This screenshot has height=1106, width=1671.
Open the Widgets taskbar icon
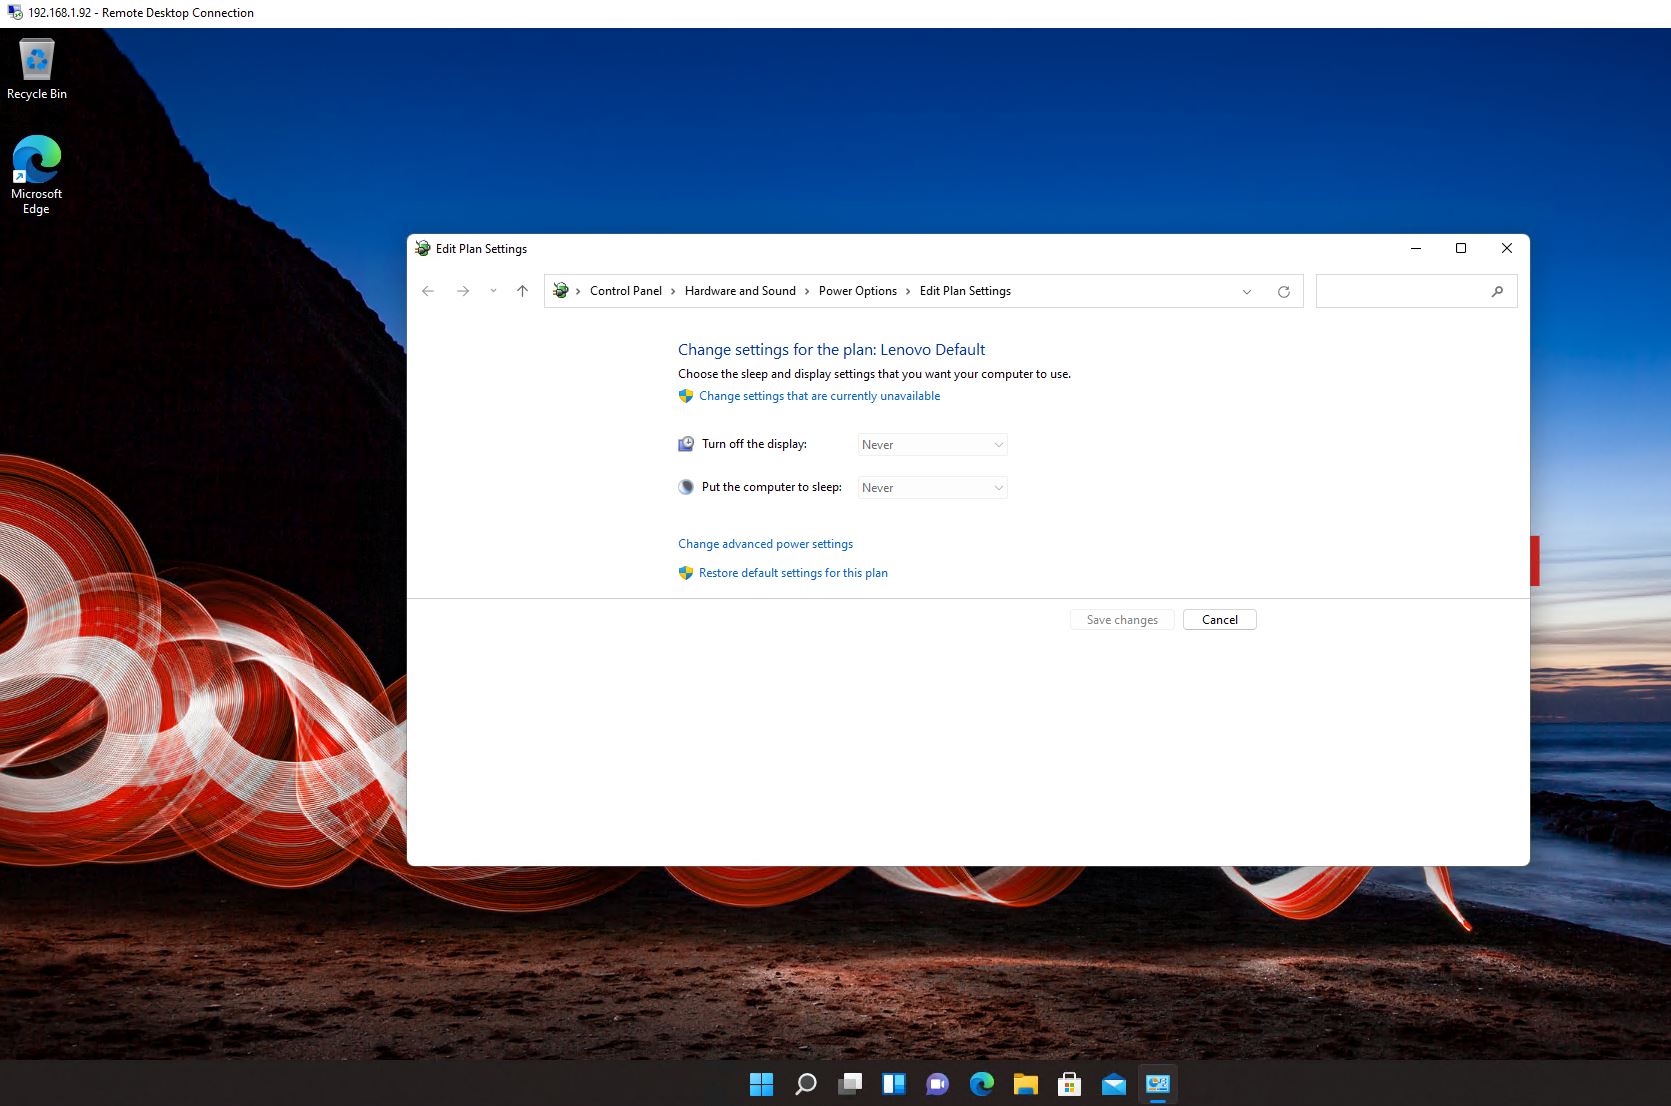point(893,1084)
